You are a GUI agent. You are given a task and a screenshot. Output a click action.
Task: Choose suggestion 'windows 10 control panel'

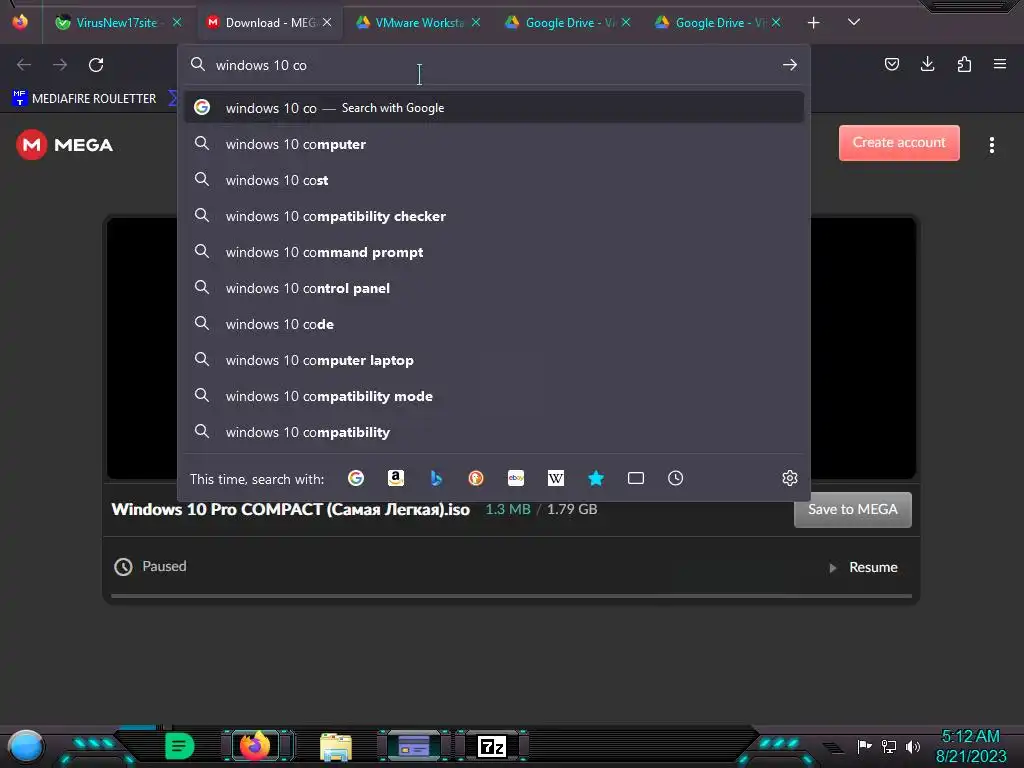click(x=494, y=287)
